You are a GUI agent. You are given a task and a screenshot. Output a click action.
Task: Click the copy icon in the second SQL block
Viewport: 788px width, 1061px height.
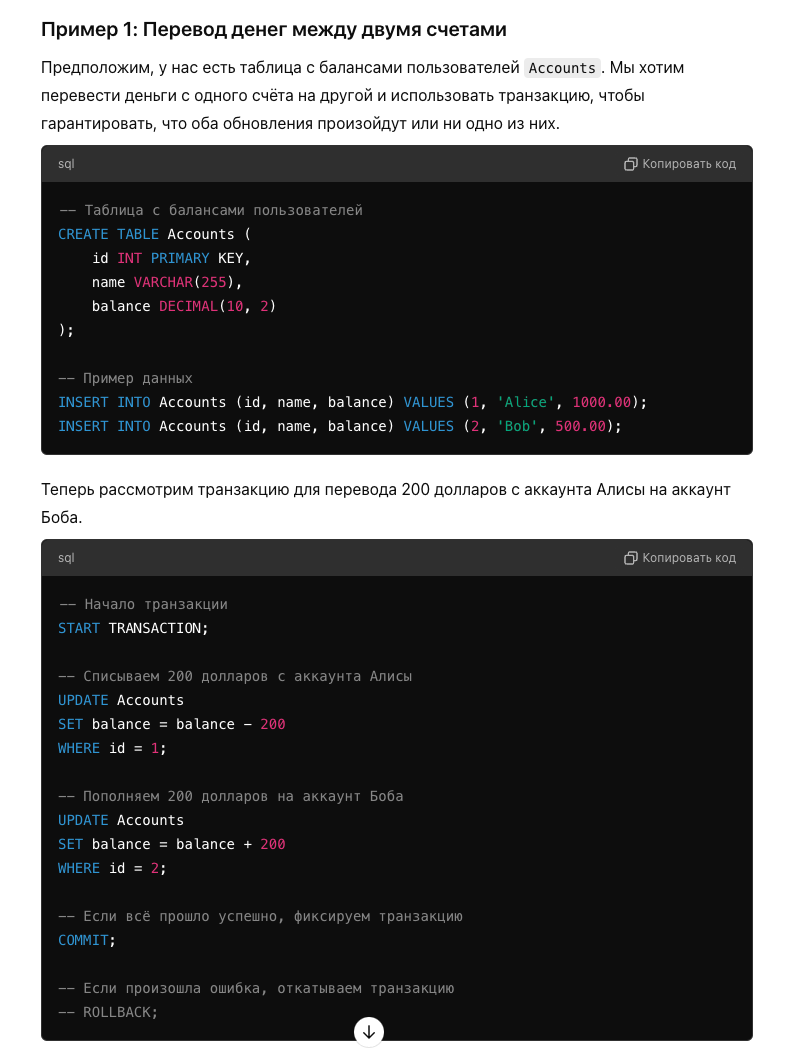[x=630, y=558]
